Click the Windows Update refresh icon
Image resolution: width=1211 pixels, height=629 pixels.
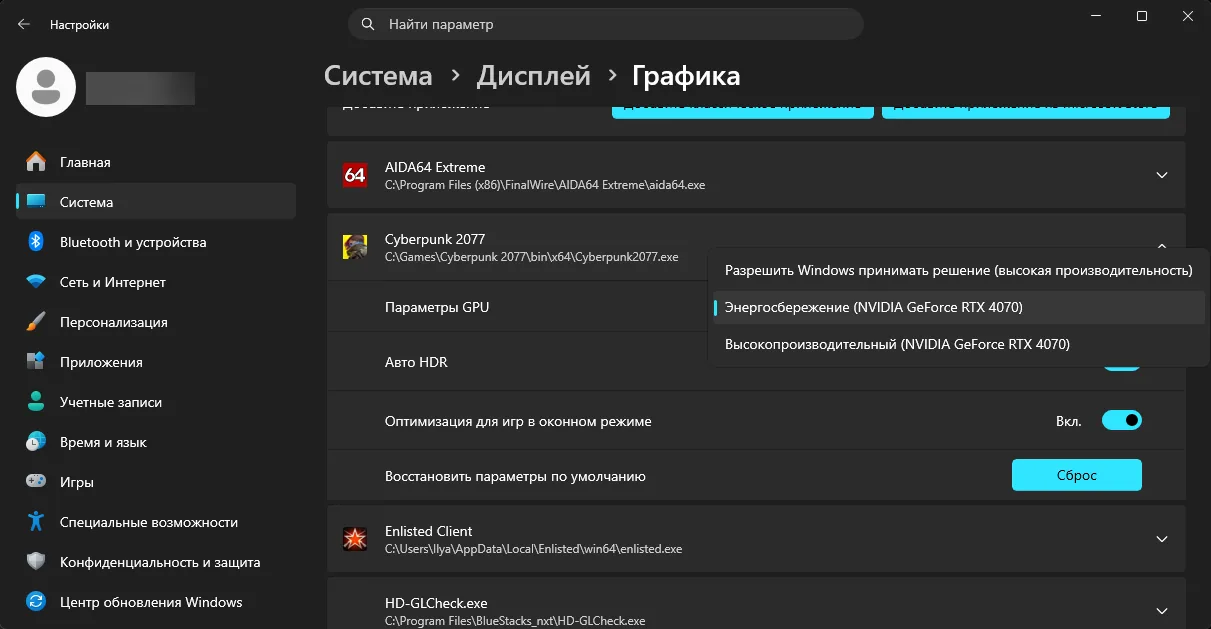pos(36,602)
